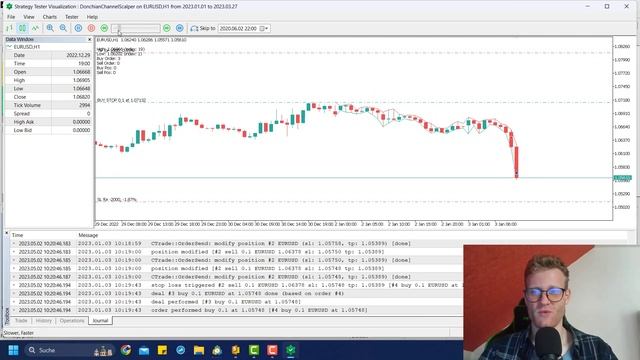Open Mail app from taskbar
Screen dimensions: 640x360
144,350
